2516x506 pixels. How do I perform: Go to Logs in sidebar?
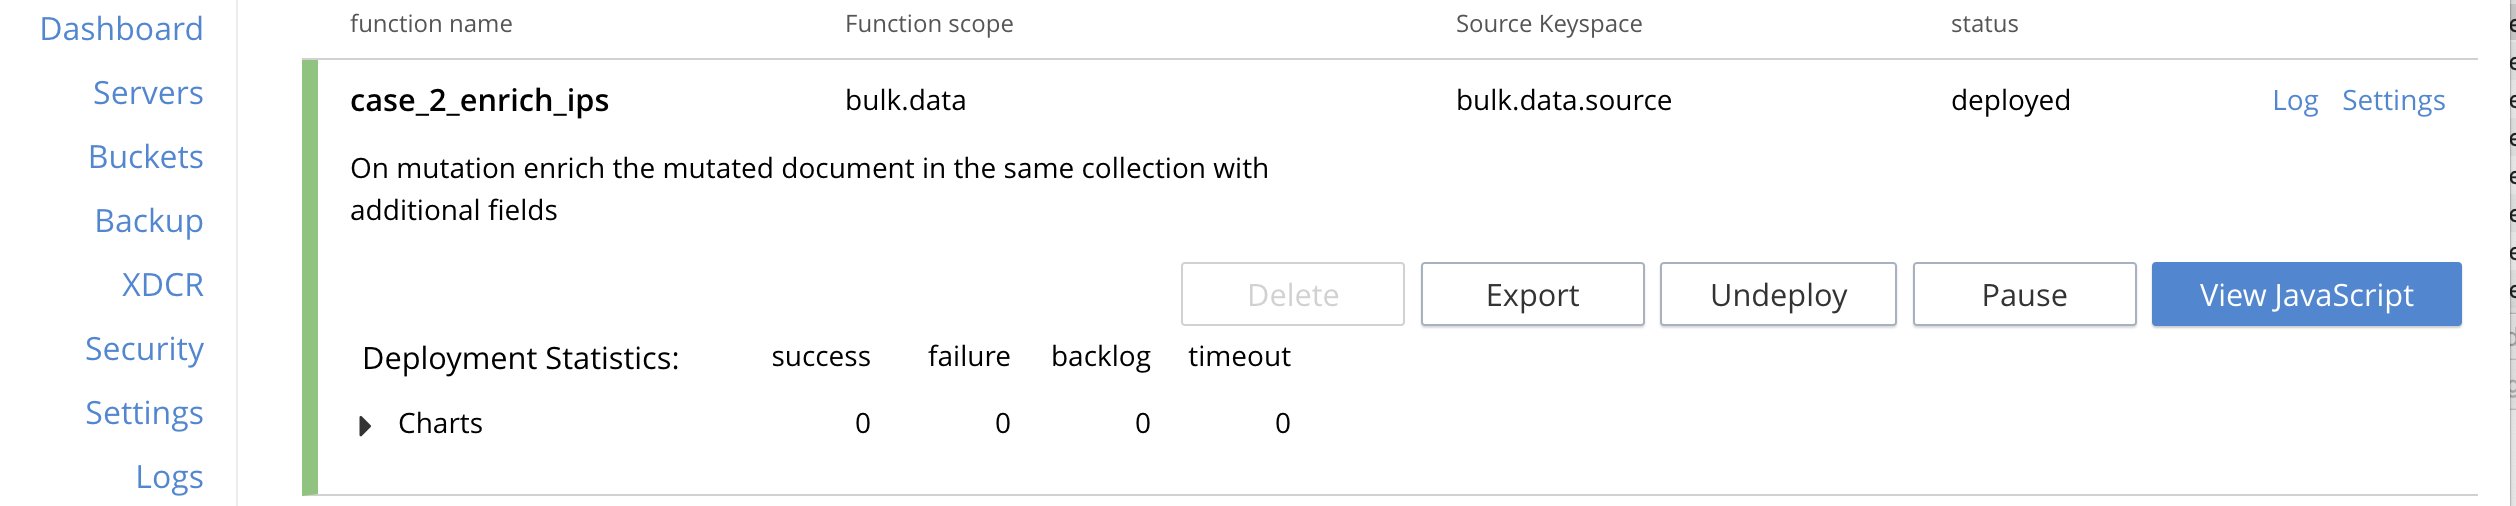pos(169,477)
